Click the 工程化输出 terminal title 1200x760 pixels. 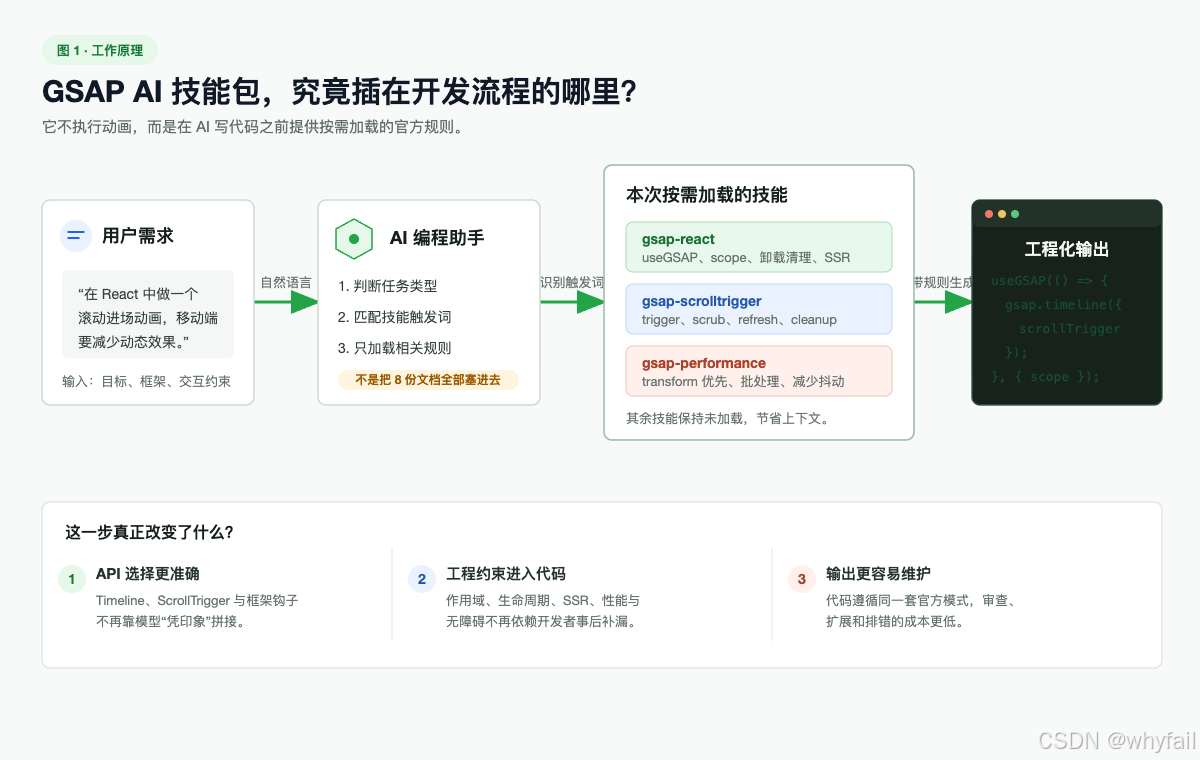[x=1067, y=250]
